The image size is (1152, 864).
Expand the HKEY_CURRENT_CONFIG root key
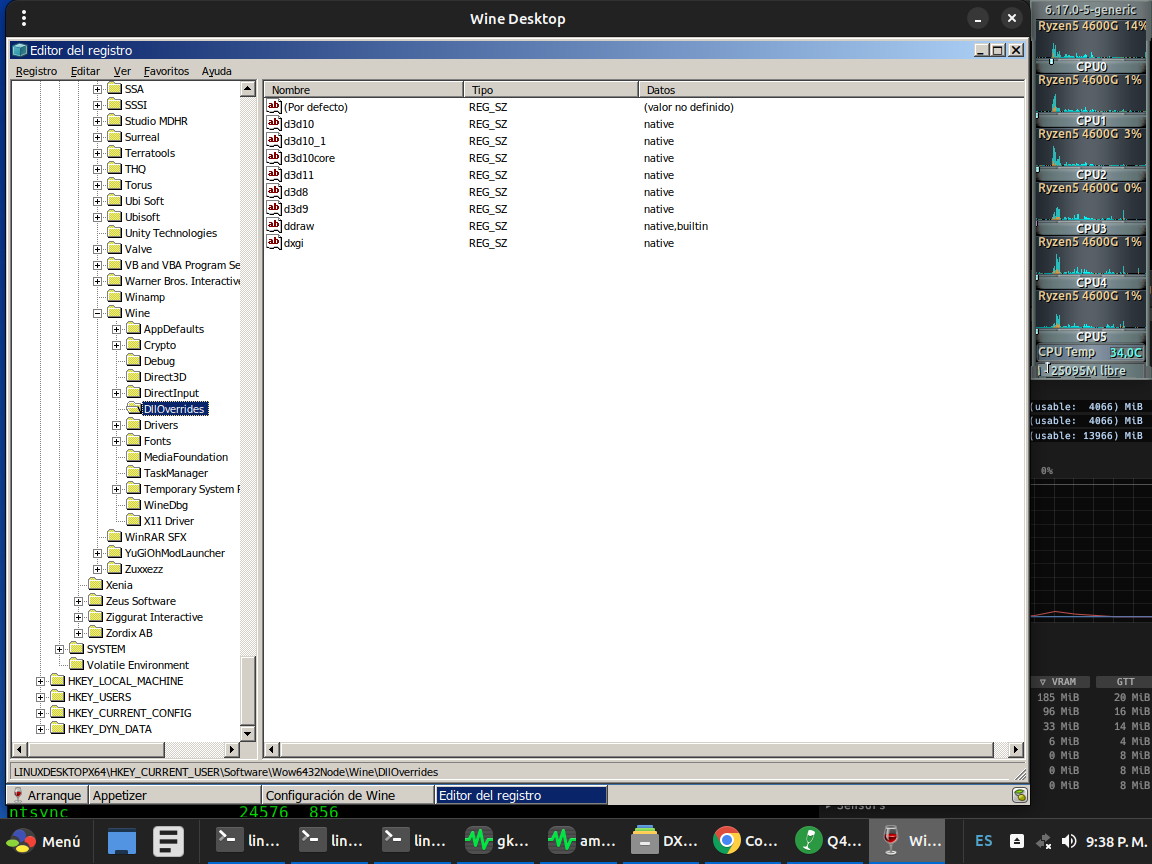pyautogui.click(x=40, y=713)
